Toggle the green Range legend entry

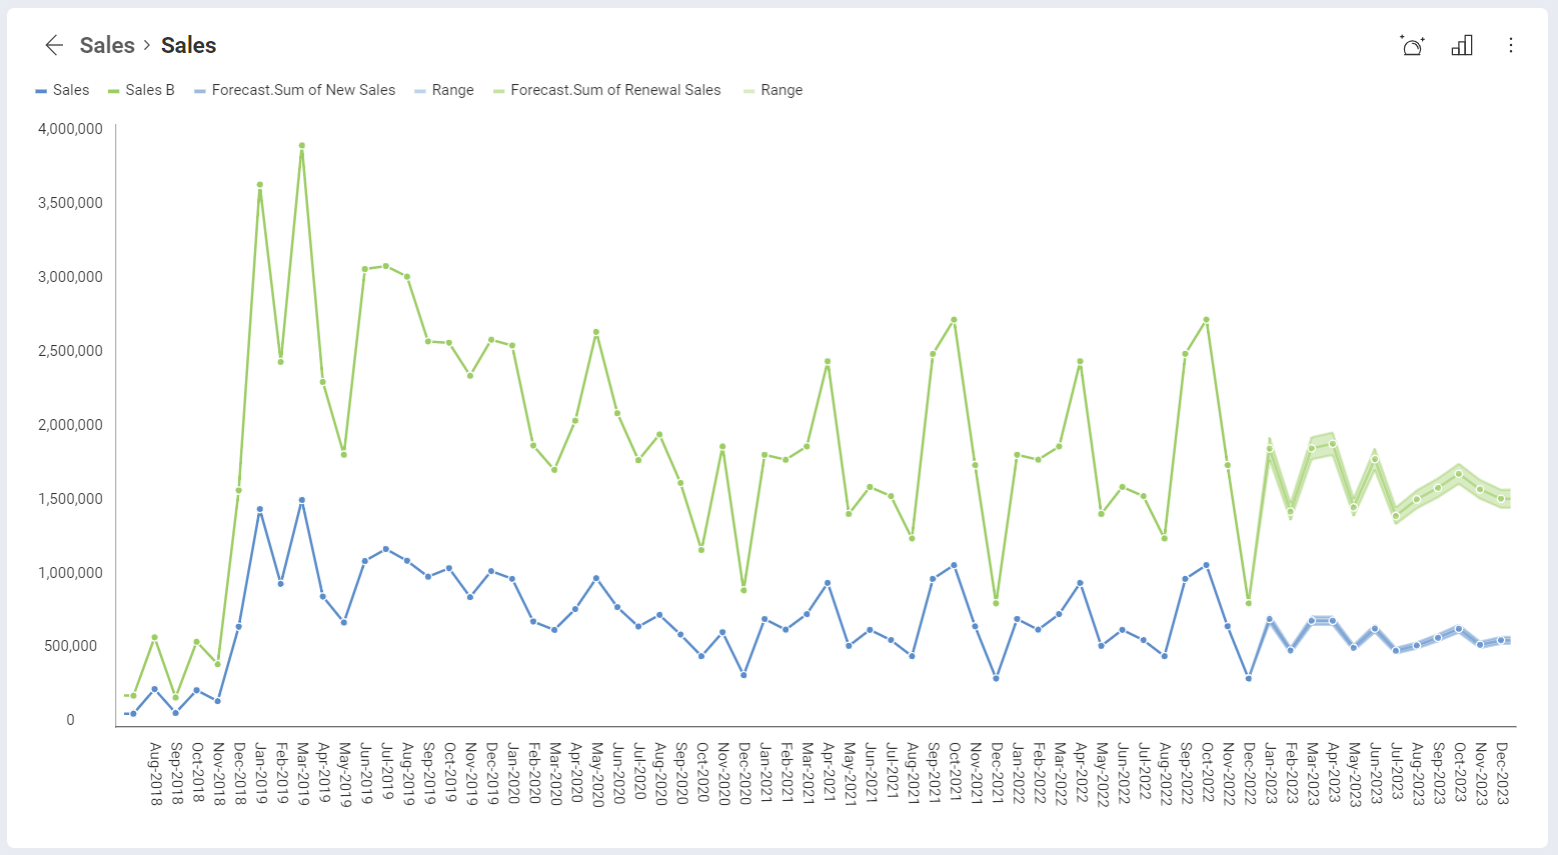(x=773, y=90)
